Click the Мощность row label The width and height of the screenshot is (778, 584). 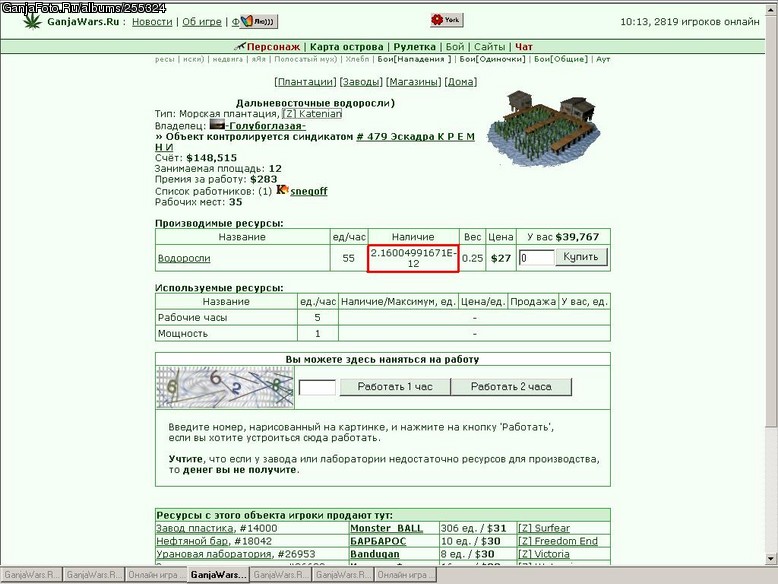183,333
